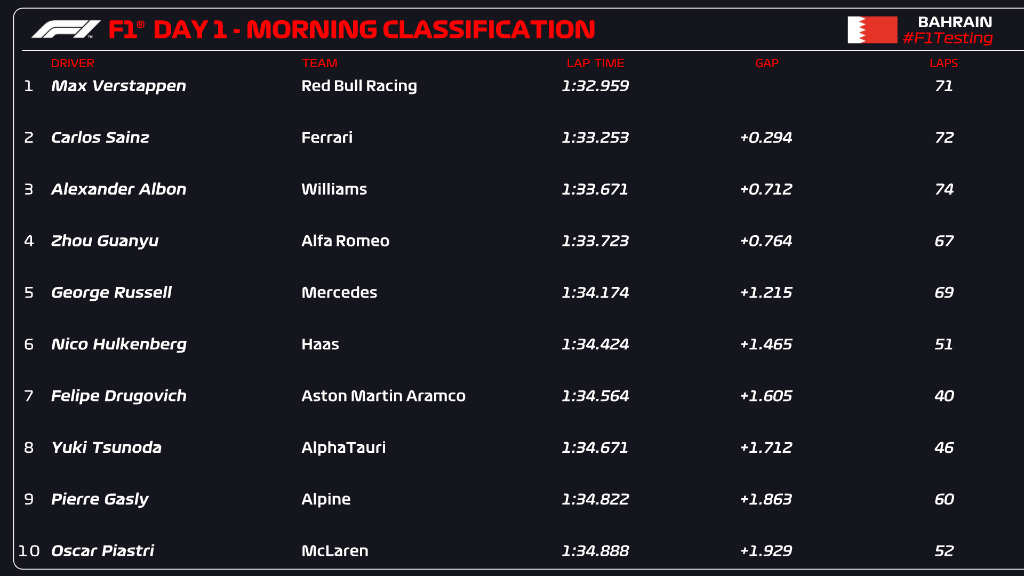The width and height of the screenshot is (1024, 576).
Task: Click Nico Hulkenberg's 51 laps count
Action: pyautogui.click(x=944, y=344)
